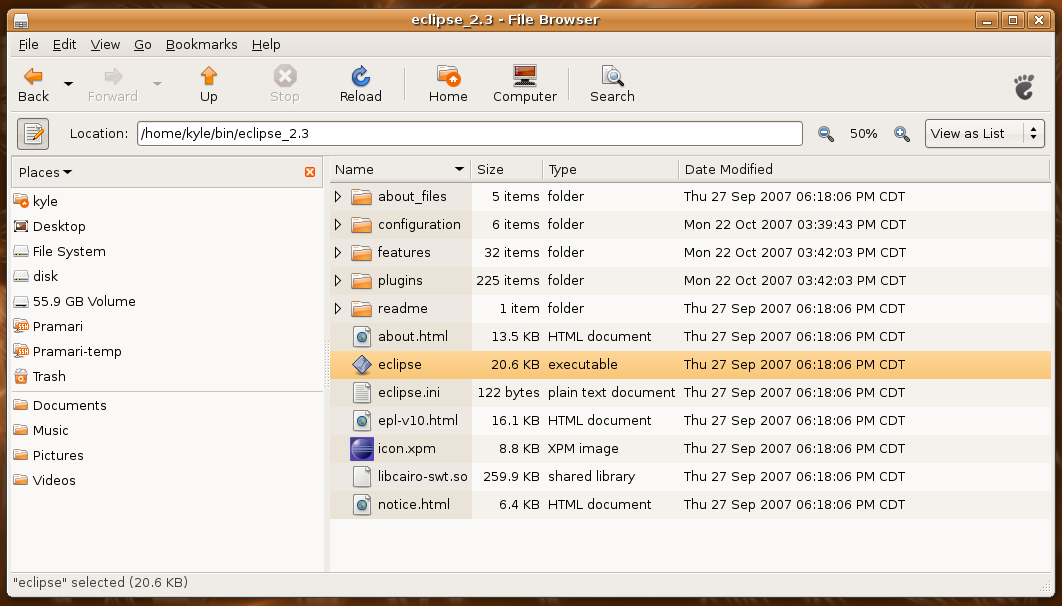Select the file name 'libcairo-swt.so'
The height and width of the screenshot is (606, 1062).
[x=423, y=477]
